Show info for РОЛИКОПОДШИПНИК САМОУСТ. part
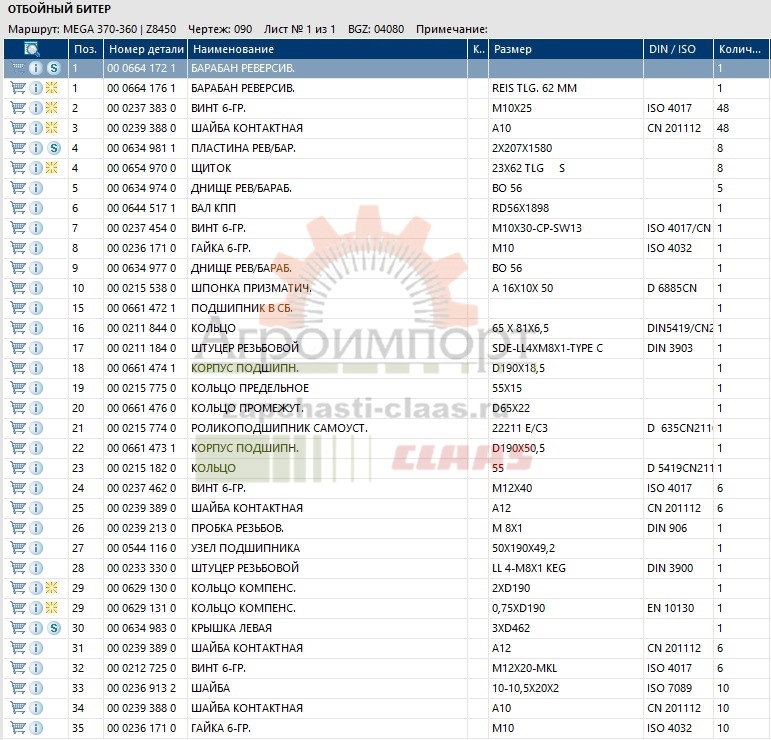 pos(36,428)
